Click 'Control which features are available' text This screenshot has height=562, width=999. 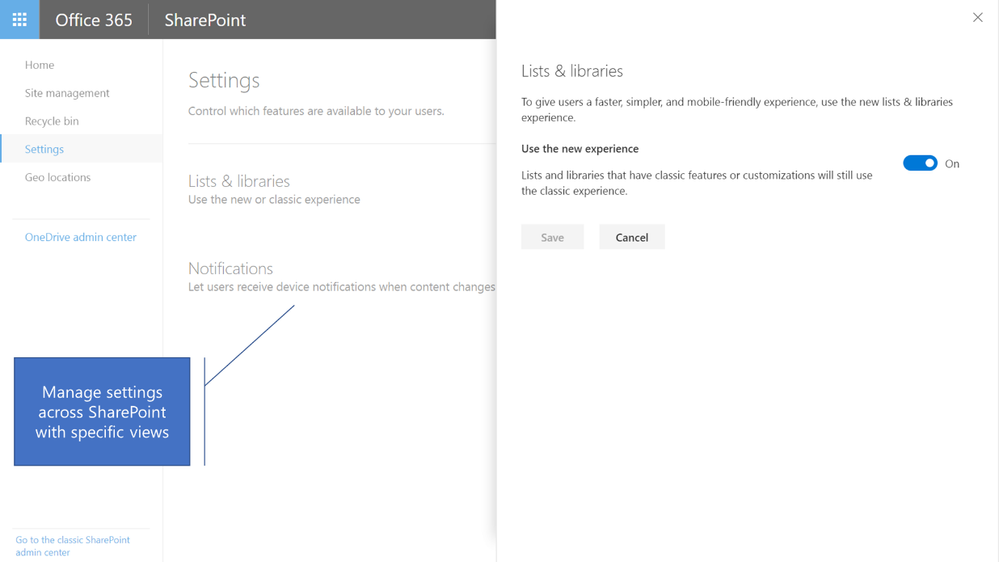[316, 111]
